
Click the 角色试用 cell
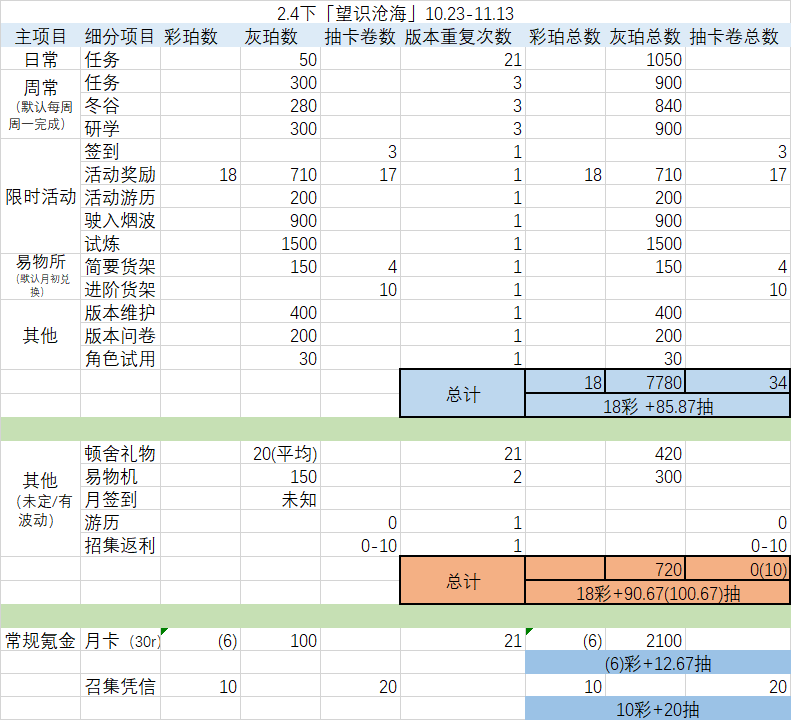pyautogui.click(x=120, y=358)
